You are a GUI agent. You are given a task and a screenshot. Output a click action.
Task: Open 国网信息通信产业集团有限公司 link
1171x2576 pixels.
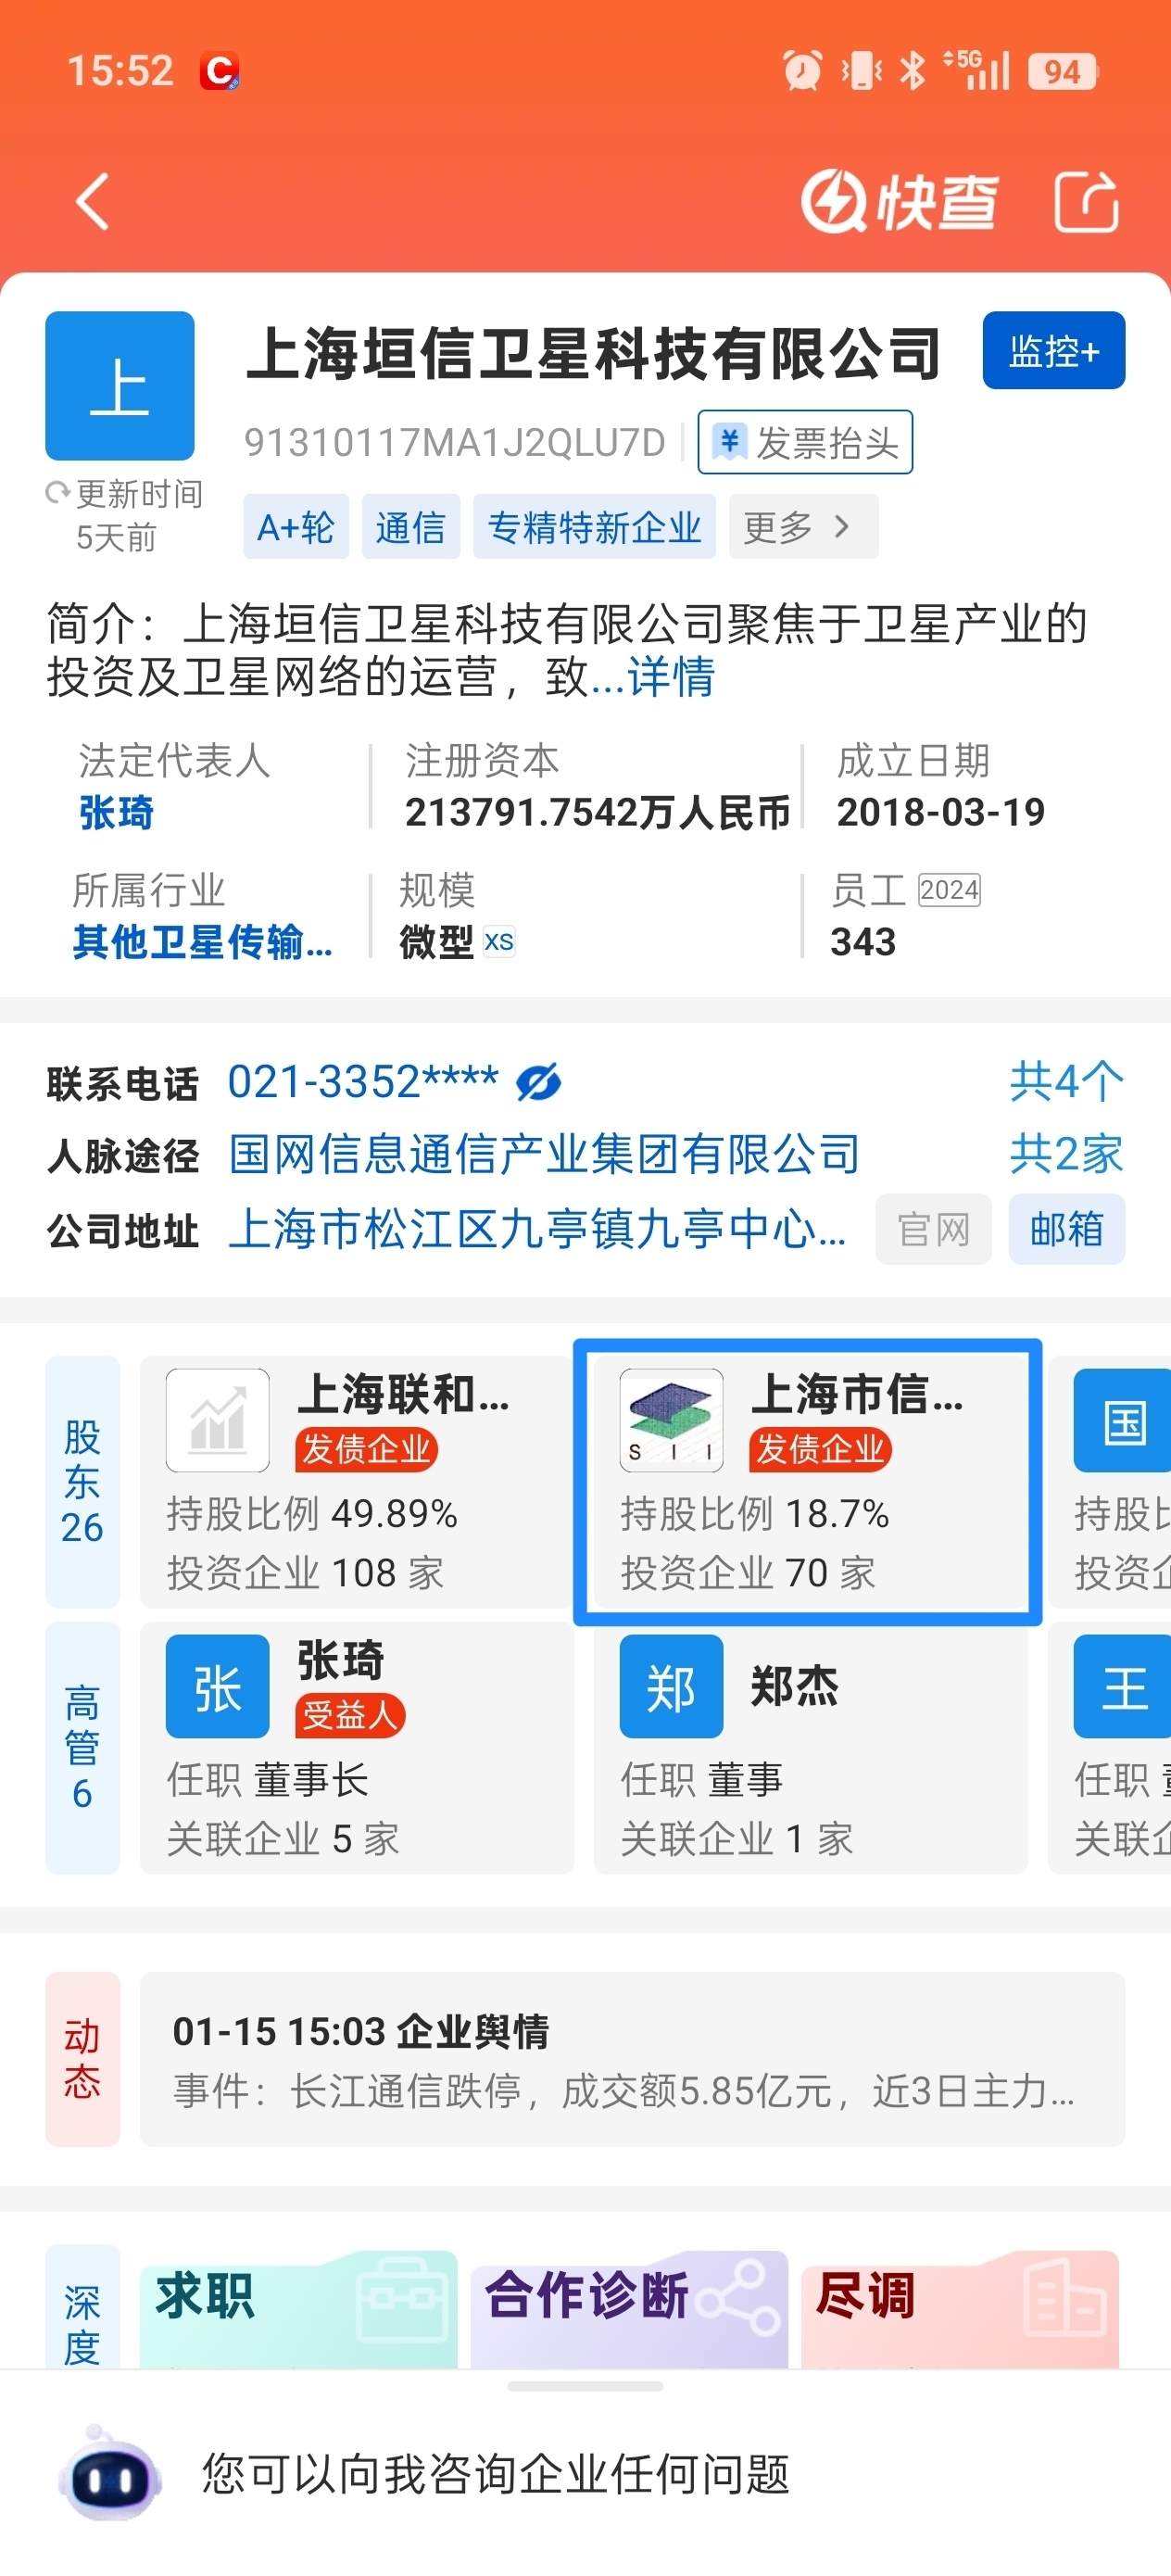pyautogui.click(x=545, y=1155)
